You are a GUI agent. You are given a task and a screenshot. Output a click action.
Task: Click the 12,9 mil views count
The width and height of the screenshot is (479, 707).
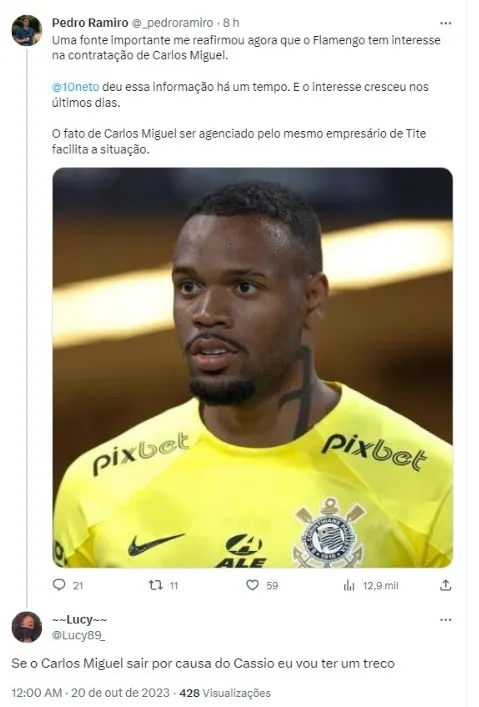pos(381,586)
